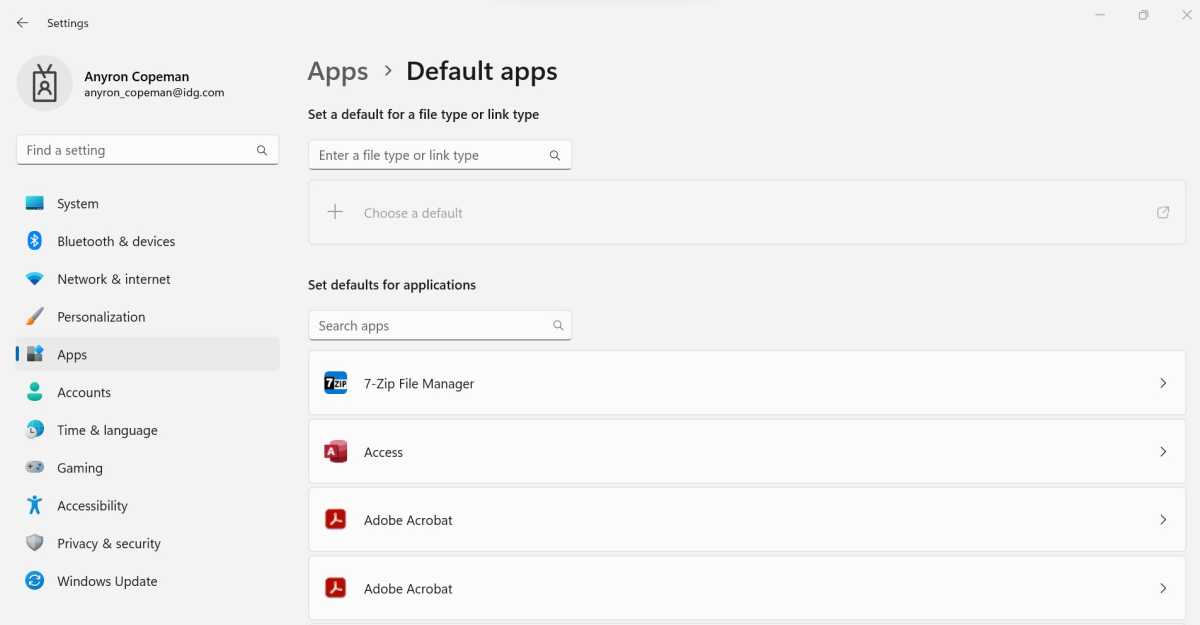This screenshot has height=625, width=1200.
Task: Click the Privacy & security shield icon
Action: point(35,543)
